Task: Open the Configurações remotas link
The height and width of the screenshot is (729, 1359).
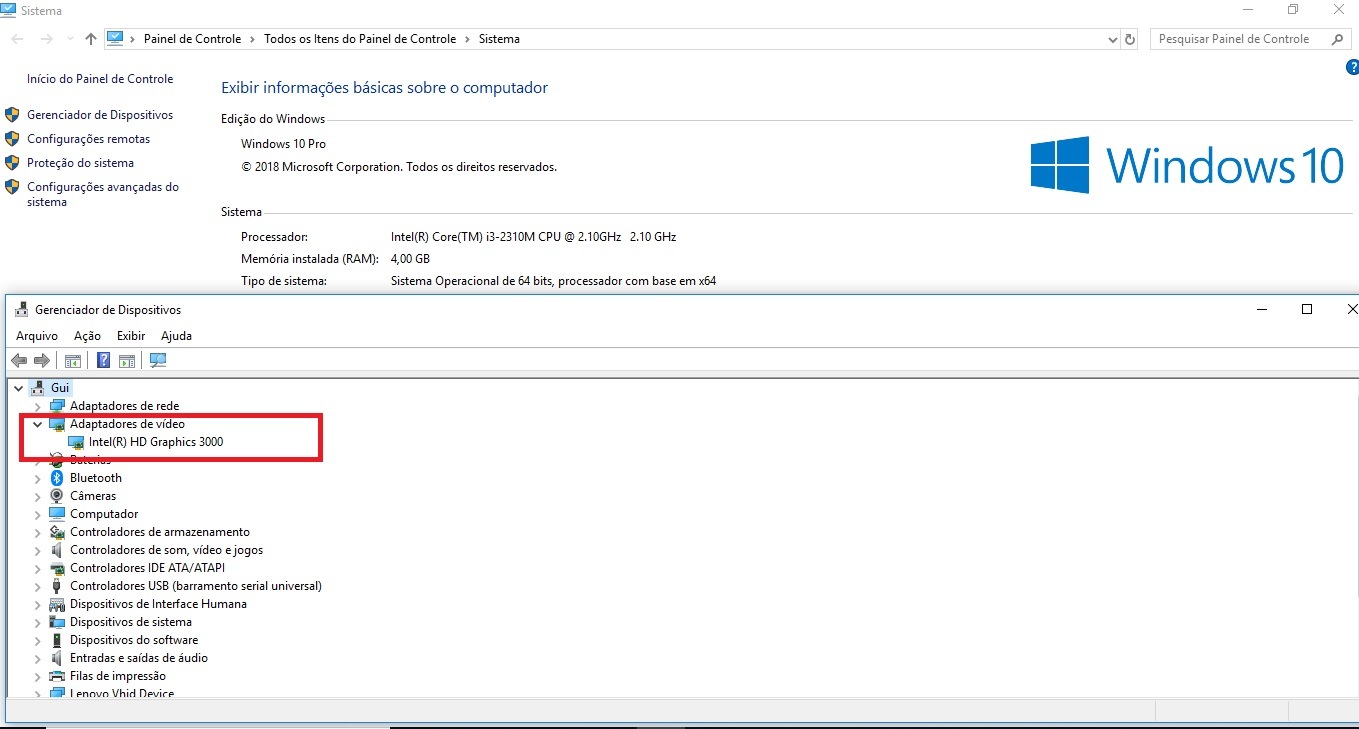Action: (88, 139)
